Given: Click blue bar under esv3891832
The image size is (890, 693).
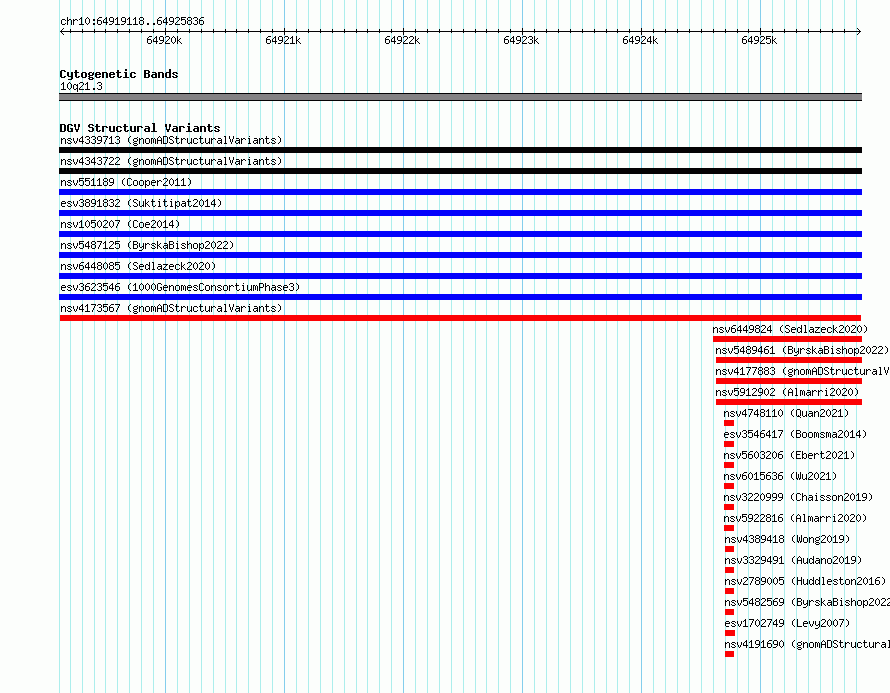Looking at the screenshot, I should tap(460, 213).
